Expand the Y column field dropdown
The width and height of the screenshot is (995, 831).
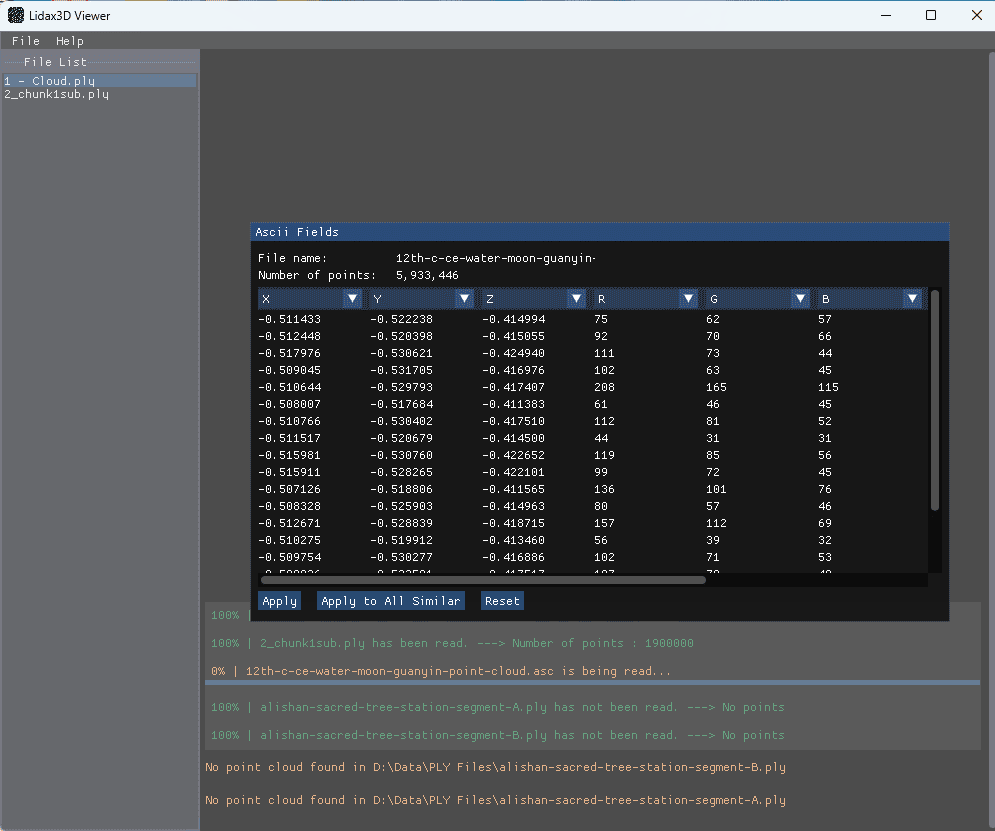pyautogui.click(x=464, y=299)
